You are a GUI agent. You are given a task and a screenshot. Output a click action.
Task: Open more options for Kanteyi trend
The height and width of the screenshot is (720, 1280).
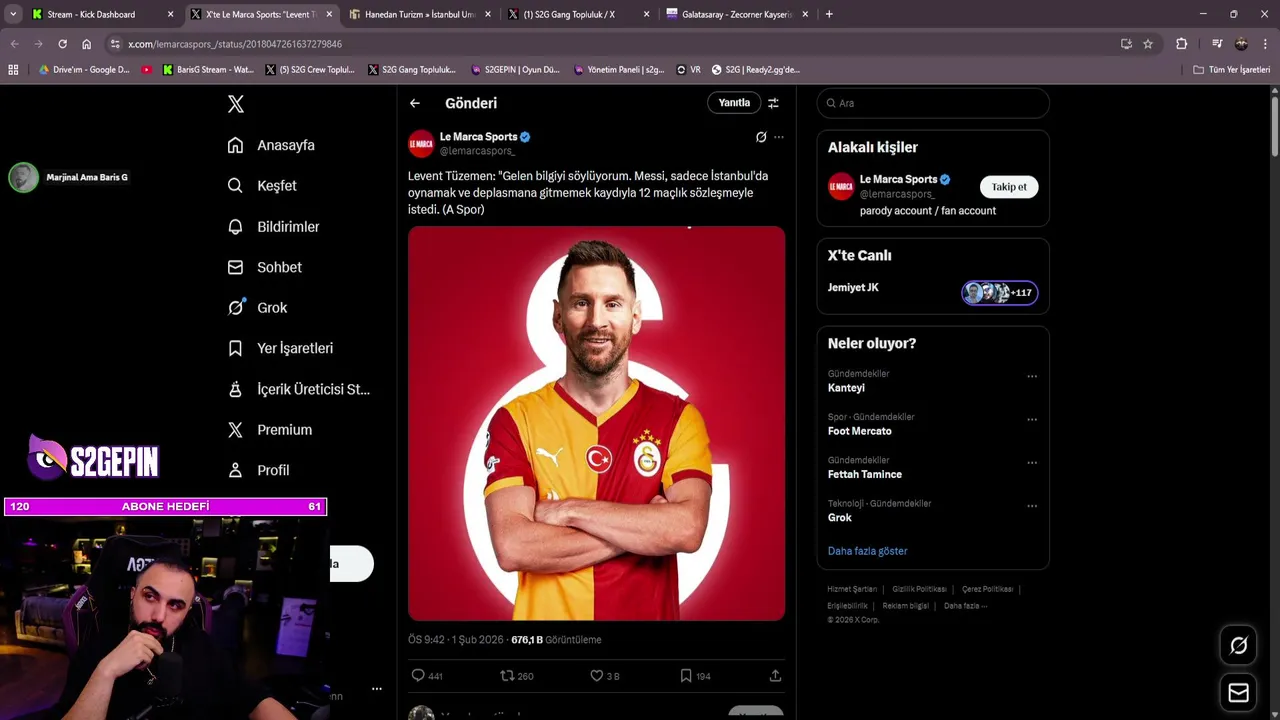pos(1032,377)
